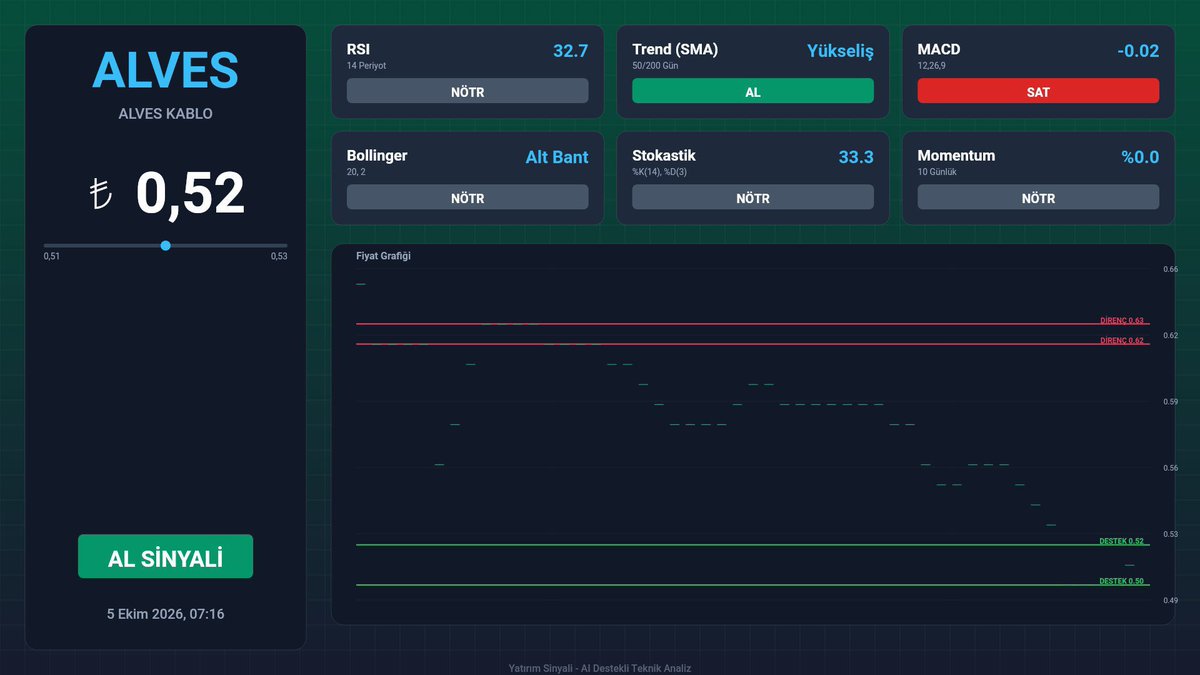Select the Trend (SMA) card title
This screenshot has height=675, width=1200.
[x=675, y=49]
